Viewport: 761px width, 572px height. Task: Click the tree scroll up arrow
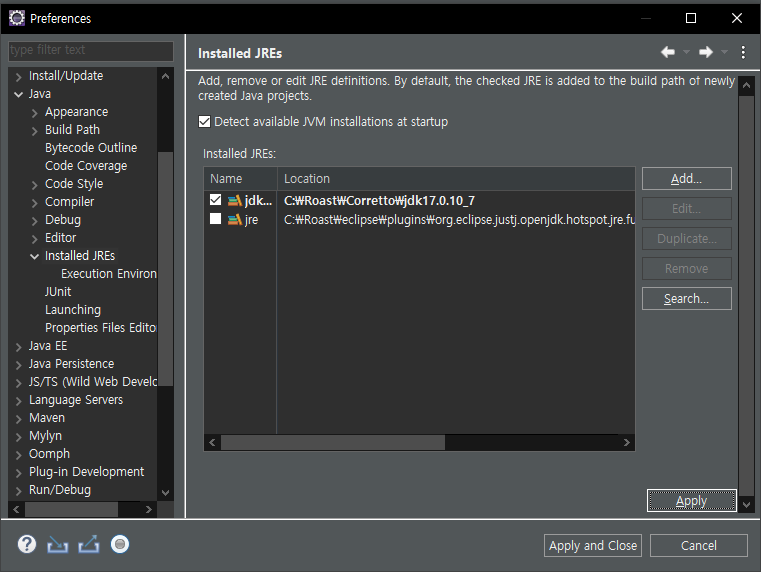click(165, 76)
